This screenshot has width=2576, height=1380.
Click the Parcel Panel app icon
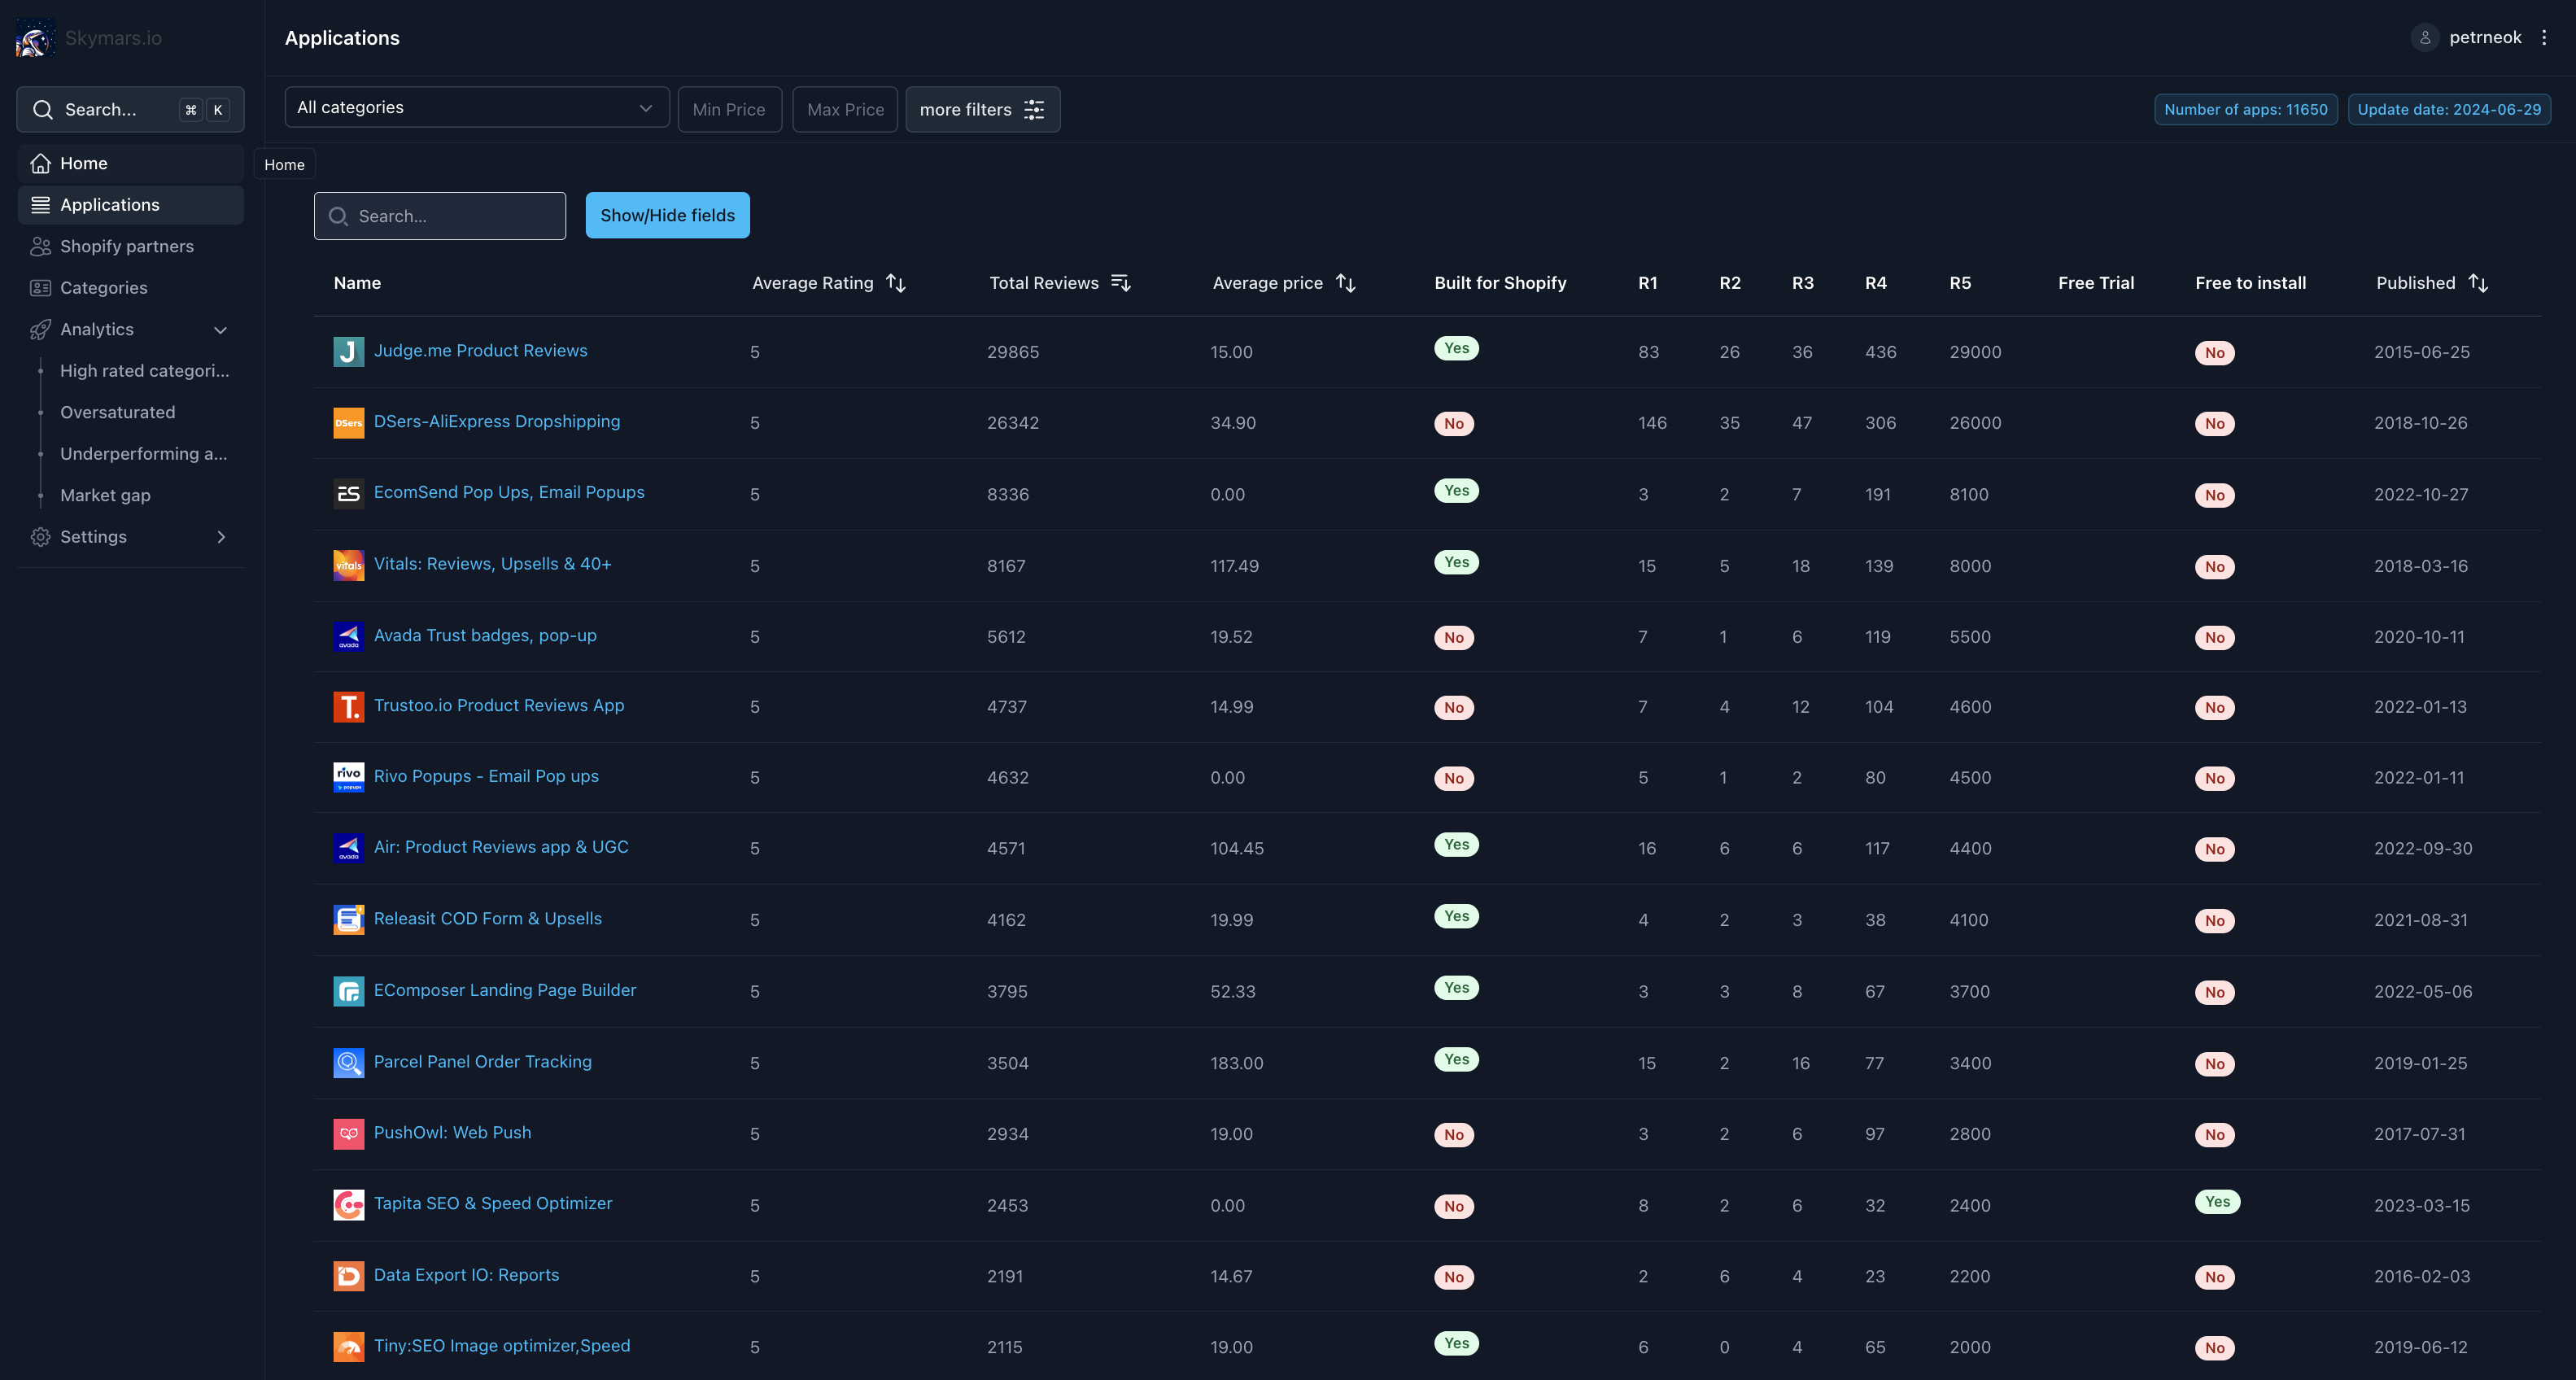tap(349, 1063)
